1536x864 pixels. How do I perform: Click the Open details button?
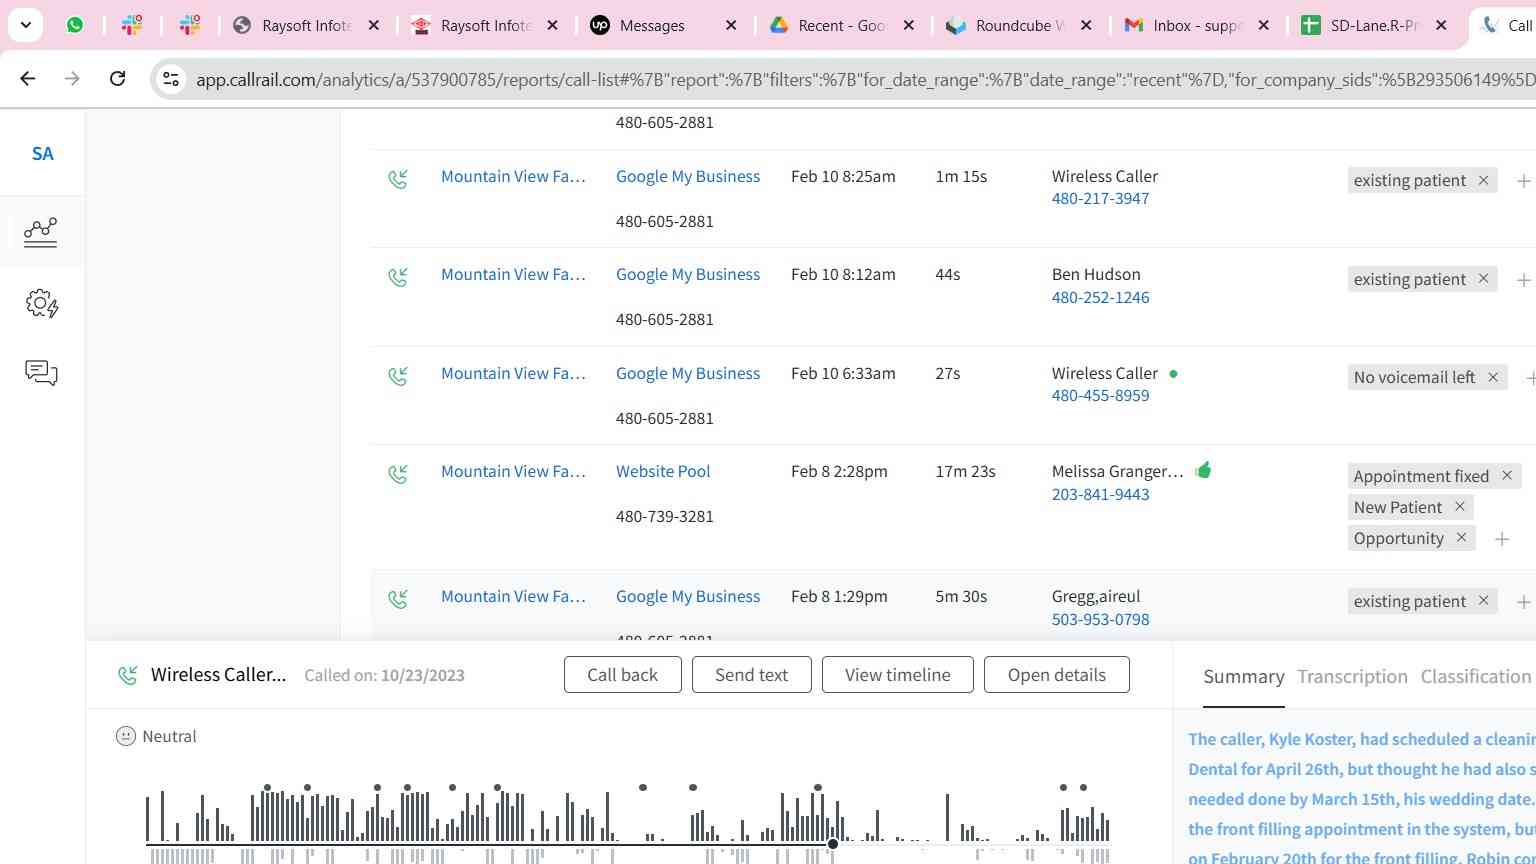[1057, 675]
